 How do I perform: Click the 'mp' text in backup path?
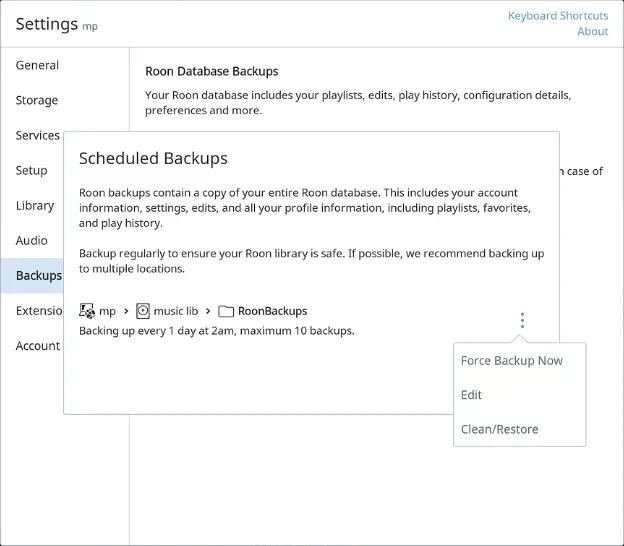click(107, 311)
